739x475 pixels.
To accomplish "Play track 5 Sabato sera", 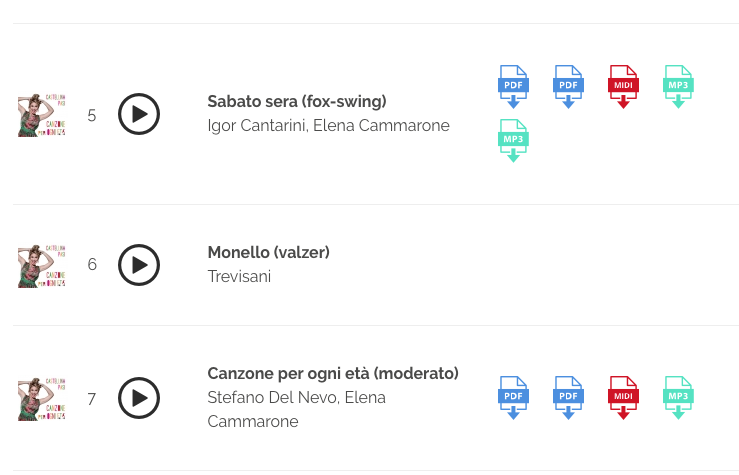I will coord(139,114).
